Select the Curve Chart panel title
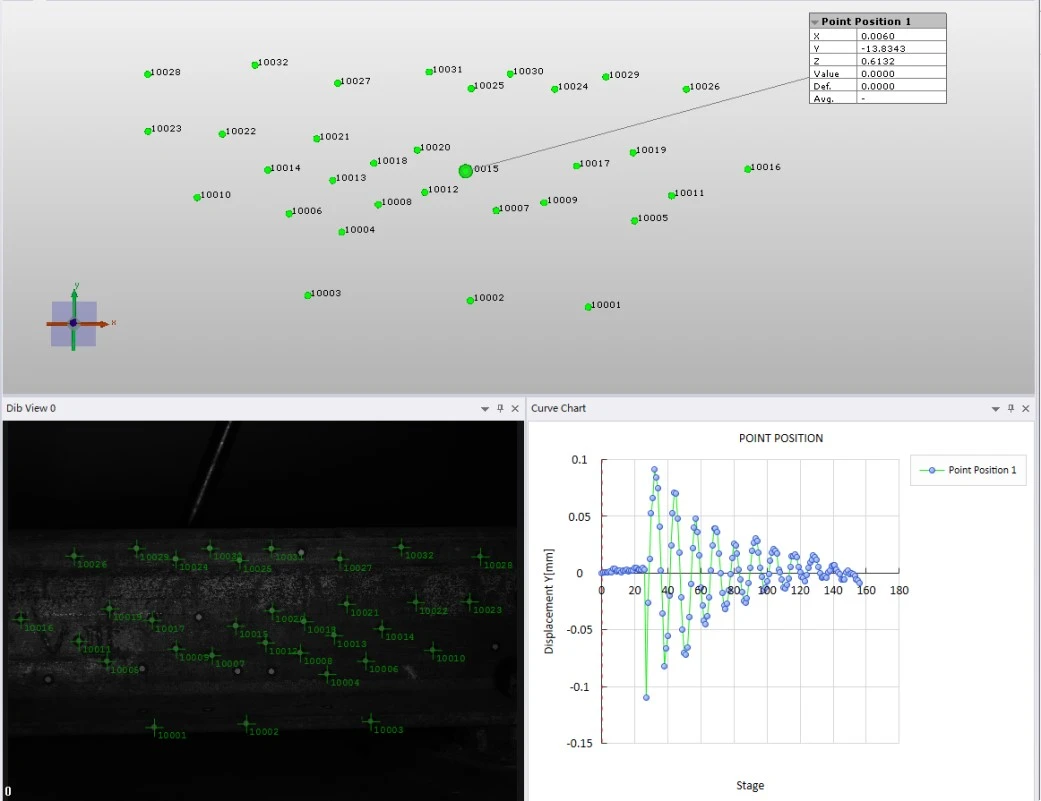The height and width of the screenshot is (801, 1041). (x=558, y=408)
